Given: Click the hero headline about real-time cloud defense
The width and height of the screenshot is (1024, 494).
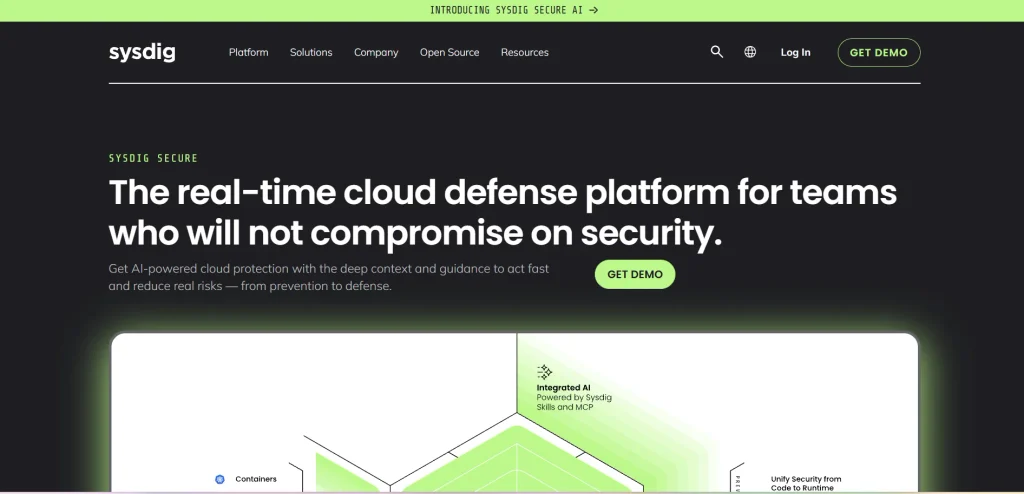Looking at the screenshot, I should pyautogui.click(x=503, y=212).
